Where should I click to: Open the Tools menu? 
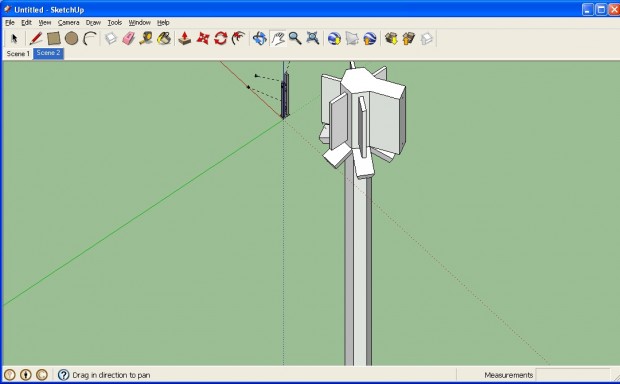(115, 23)
